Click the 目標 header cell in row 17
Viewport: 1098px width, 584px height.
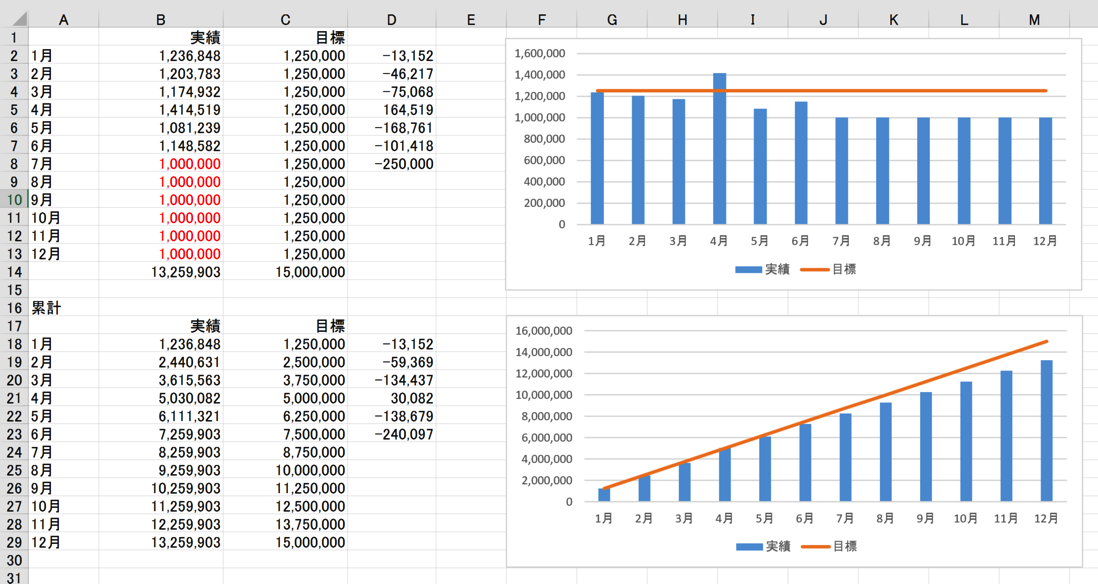pyautogui.click(x=285, y=326)
